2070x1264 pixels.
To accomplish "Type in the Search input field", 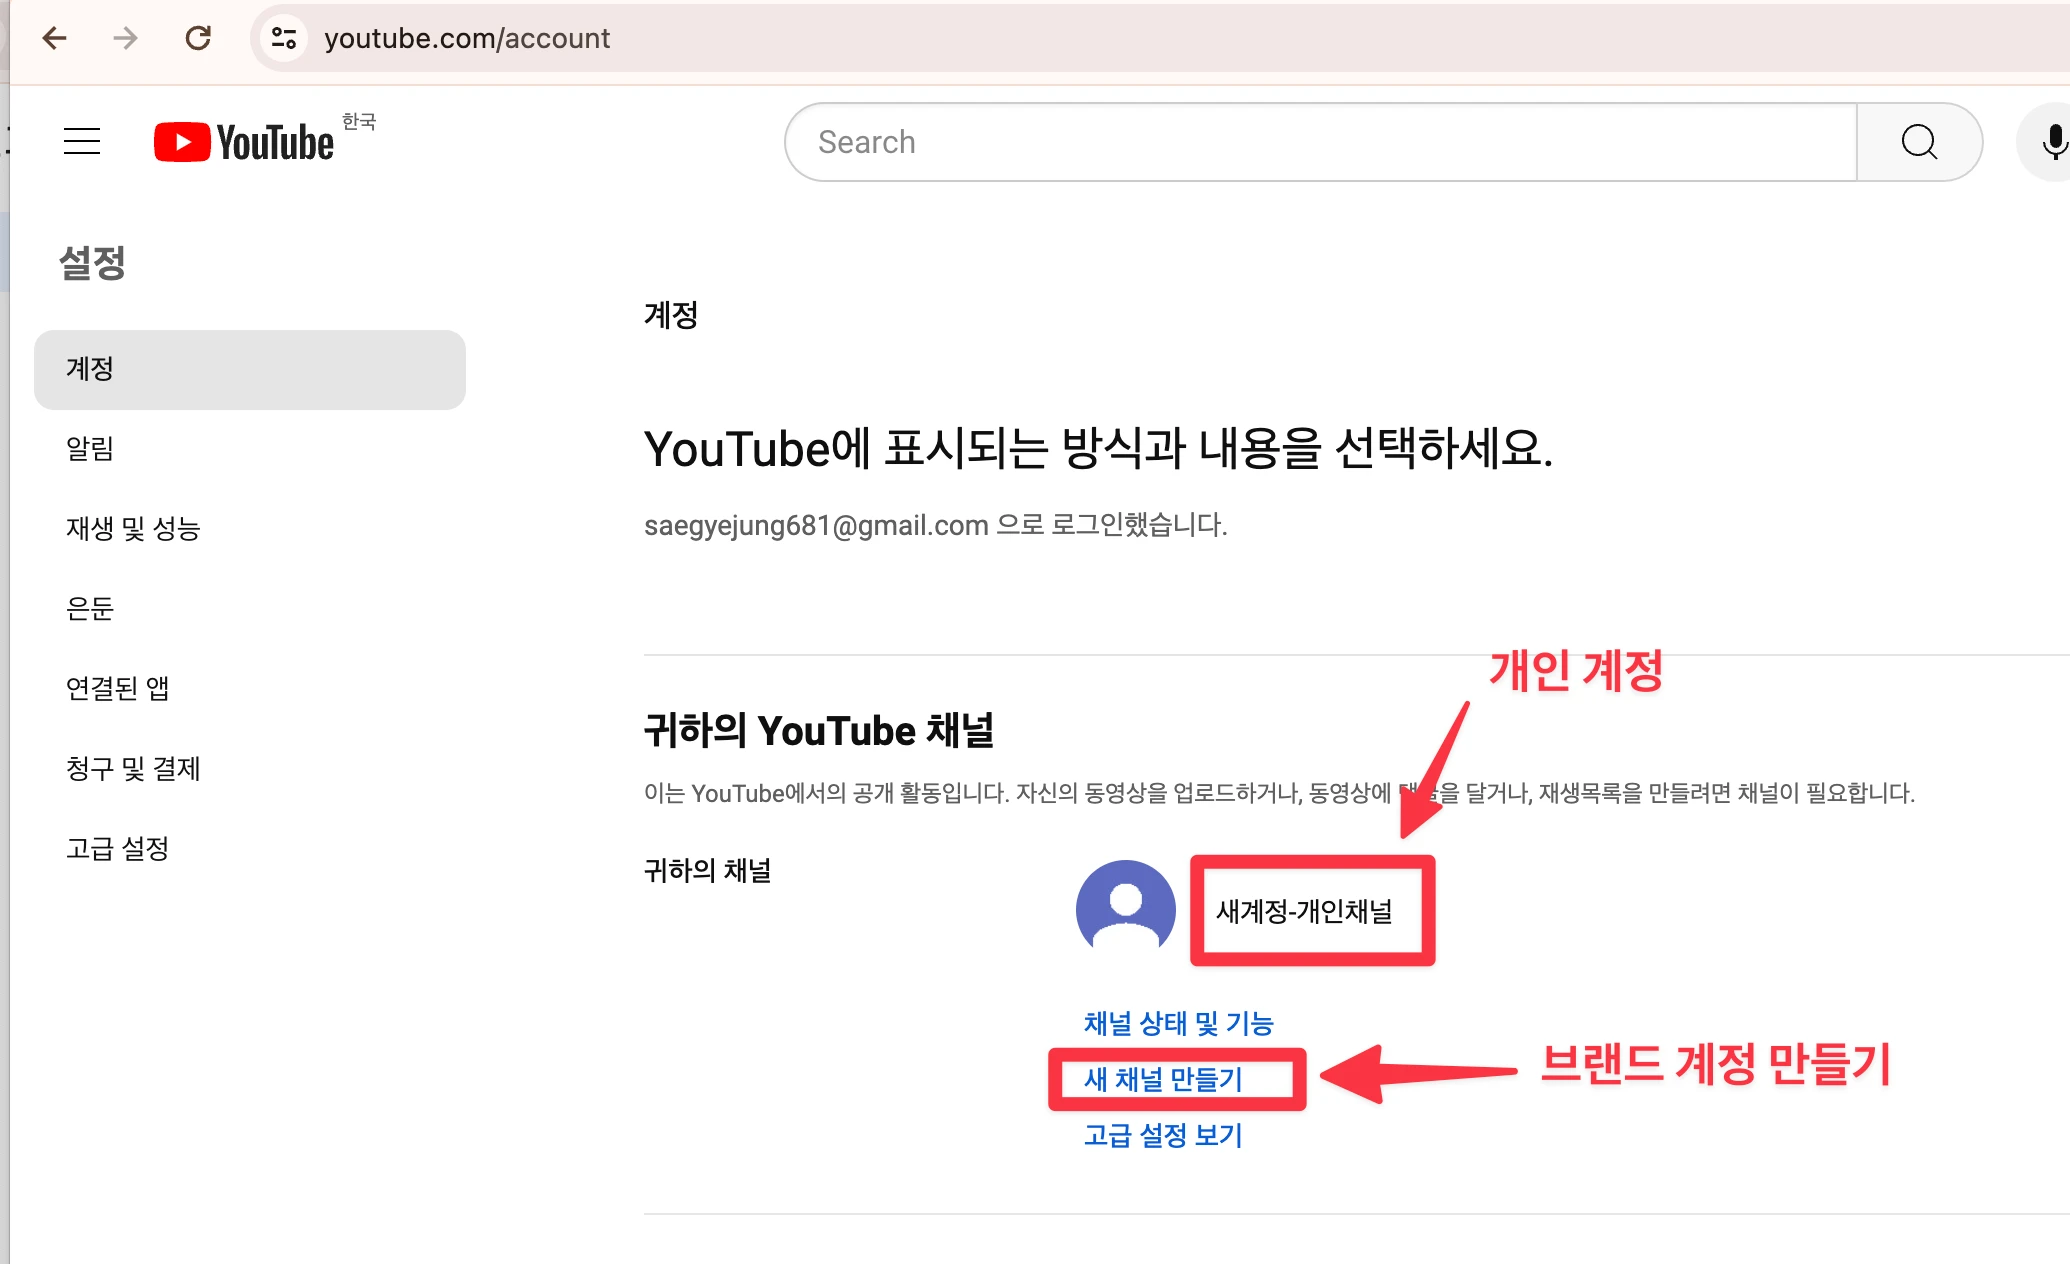I will (1320, 142).
